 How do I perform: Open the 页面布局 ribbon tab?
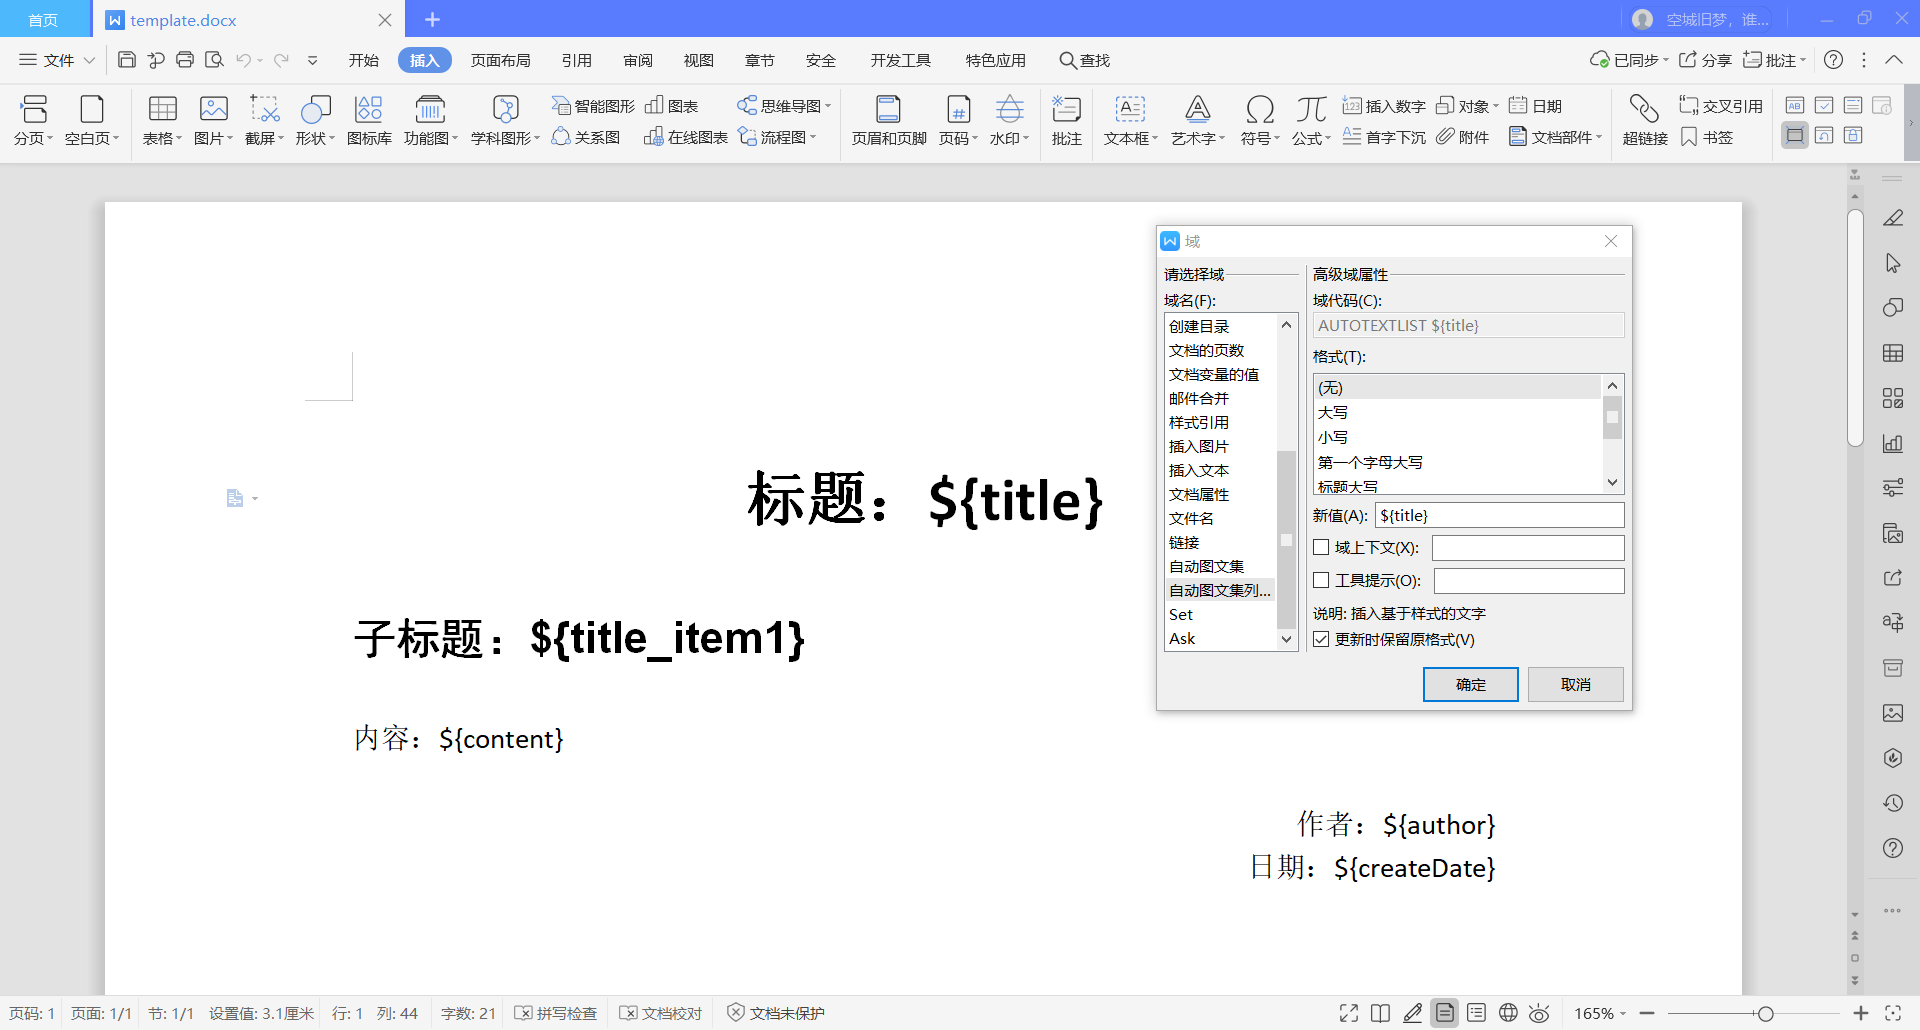point(501,60)
